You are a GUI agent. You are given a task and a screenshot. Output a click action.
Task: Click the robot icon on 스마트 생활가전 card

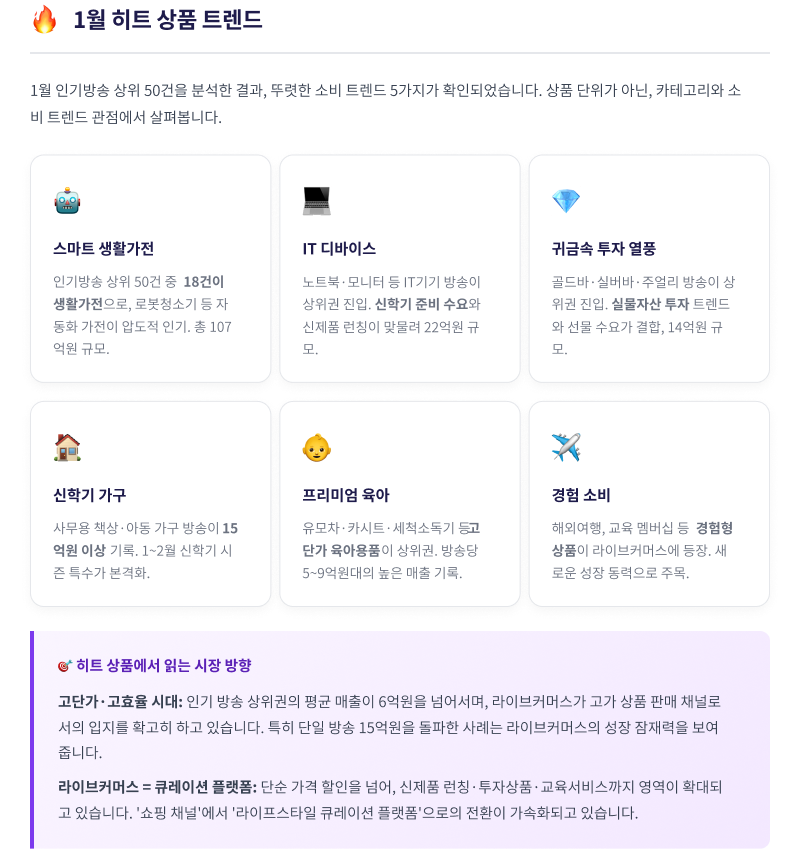click(x=67, y=201)
